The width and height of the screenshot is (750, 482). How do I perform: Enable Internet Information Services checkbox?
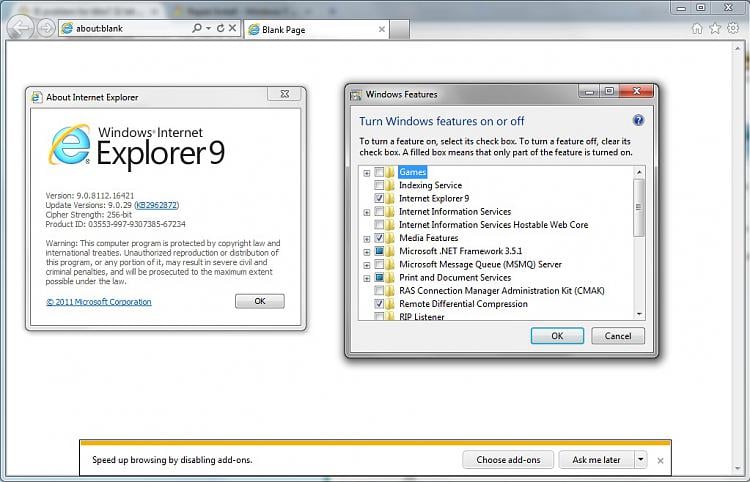[x=379, y=211]
